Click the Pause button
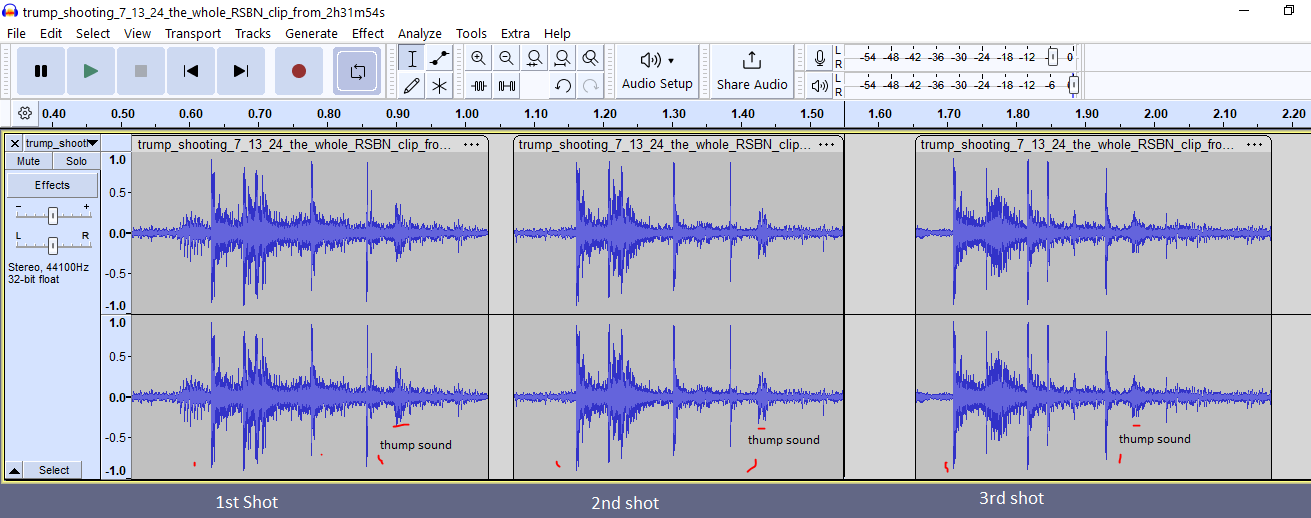1311x518 pixels. click(x=41, y=71)
